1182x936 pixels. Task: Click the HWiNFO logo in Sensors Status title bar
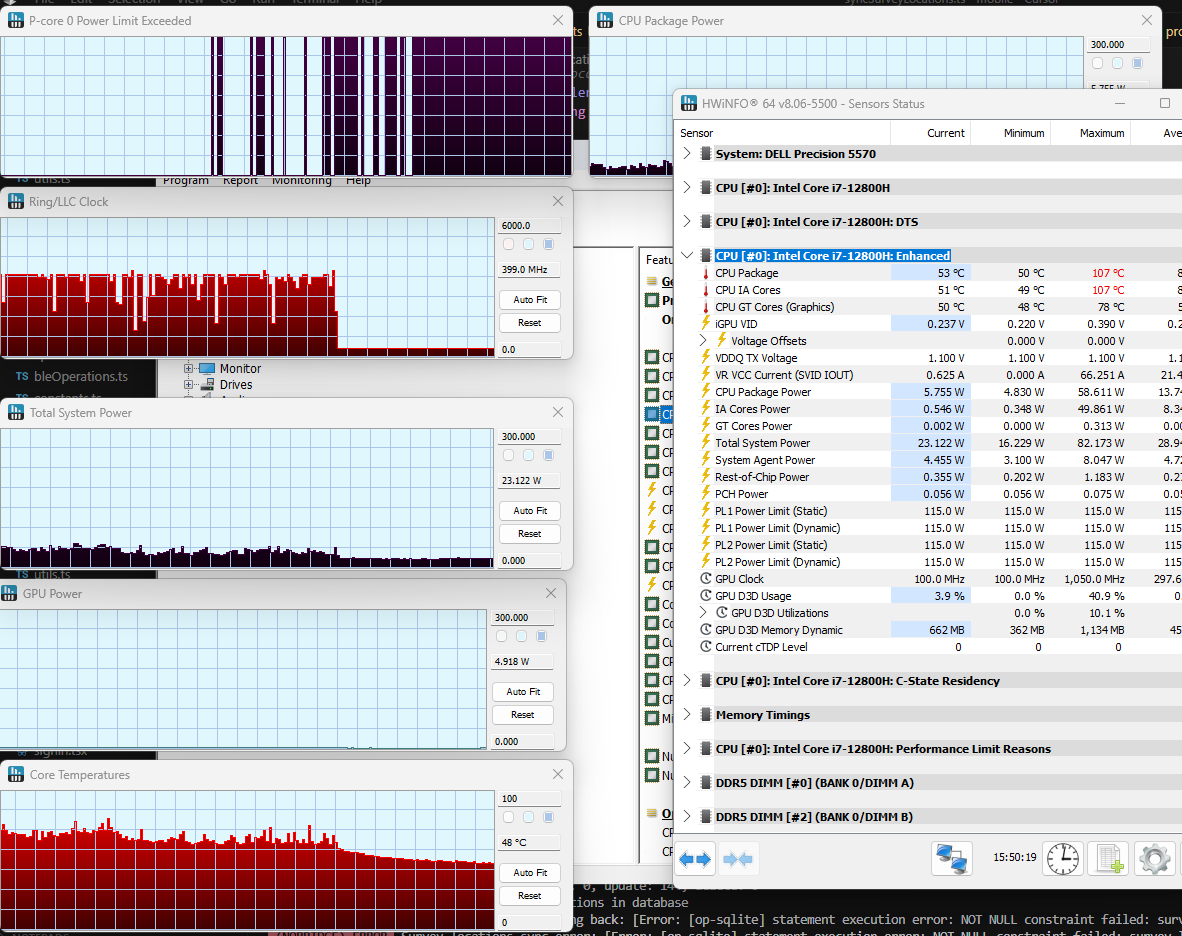688,103
